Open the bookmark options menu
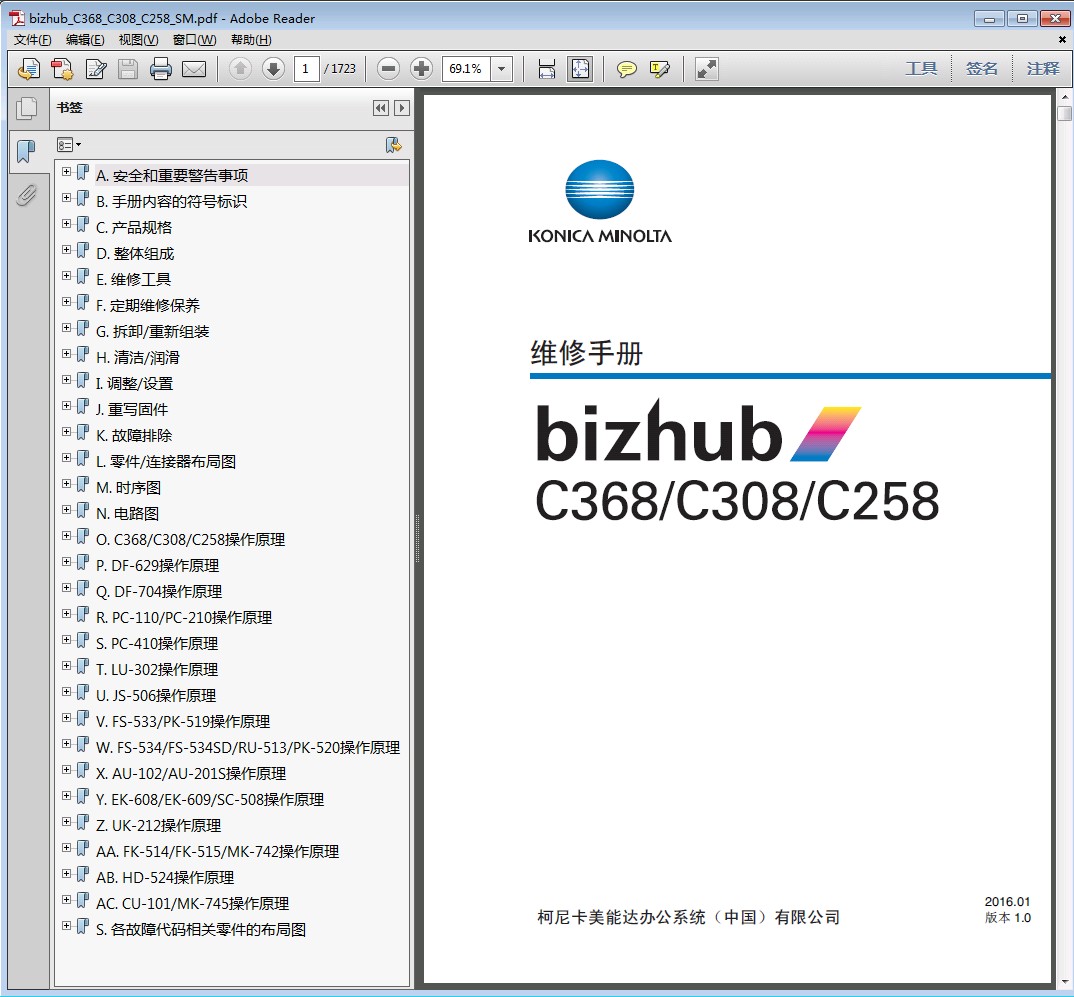1074x997 pixels. 68,145
